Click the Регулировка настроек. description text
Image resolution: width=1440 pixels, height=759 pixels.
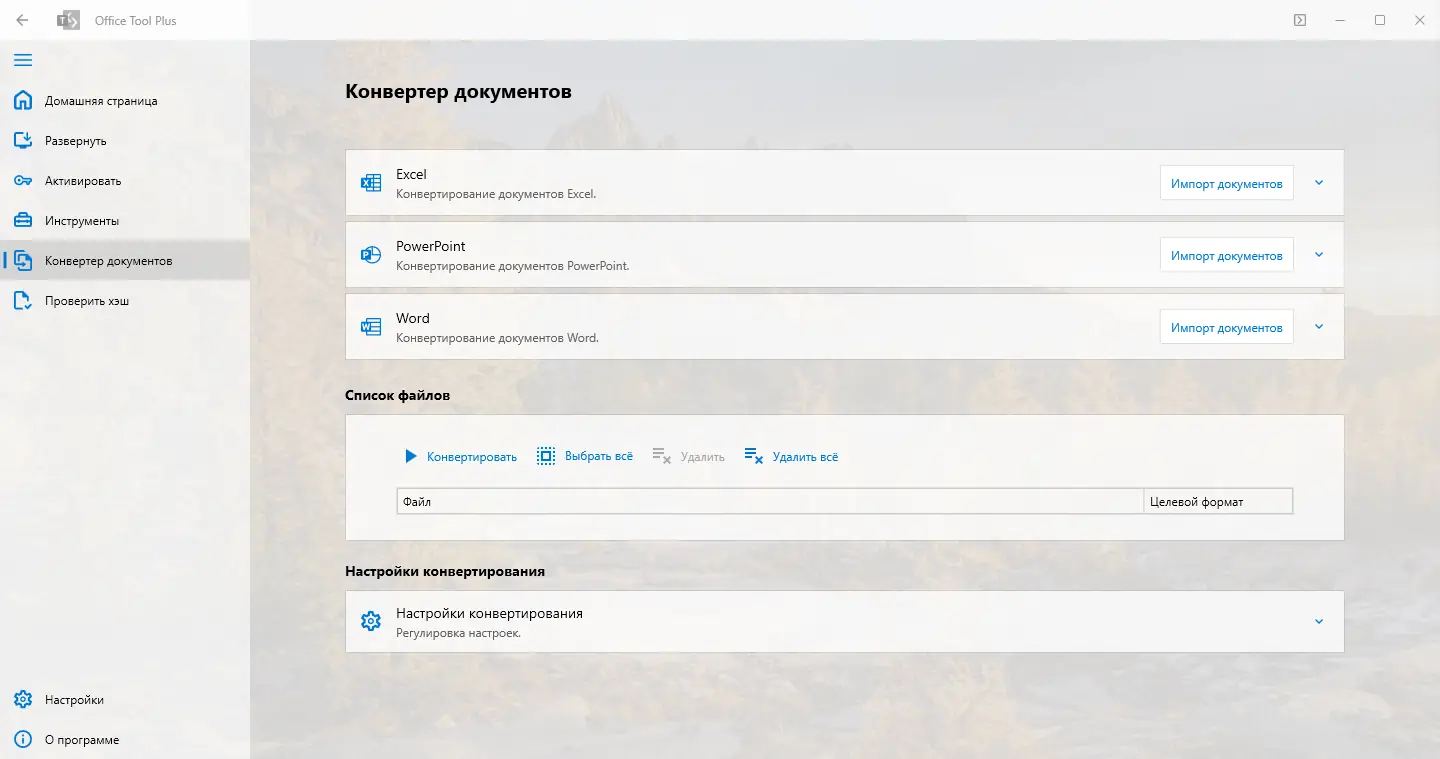(459, 633)
